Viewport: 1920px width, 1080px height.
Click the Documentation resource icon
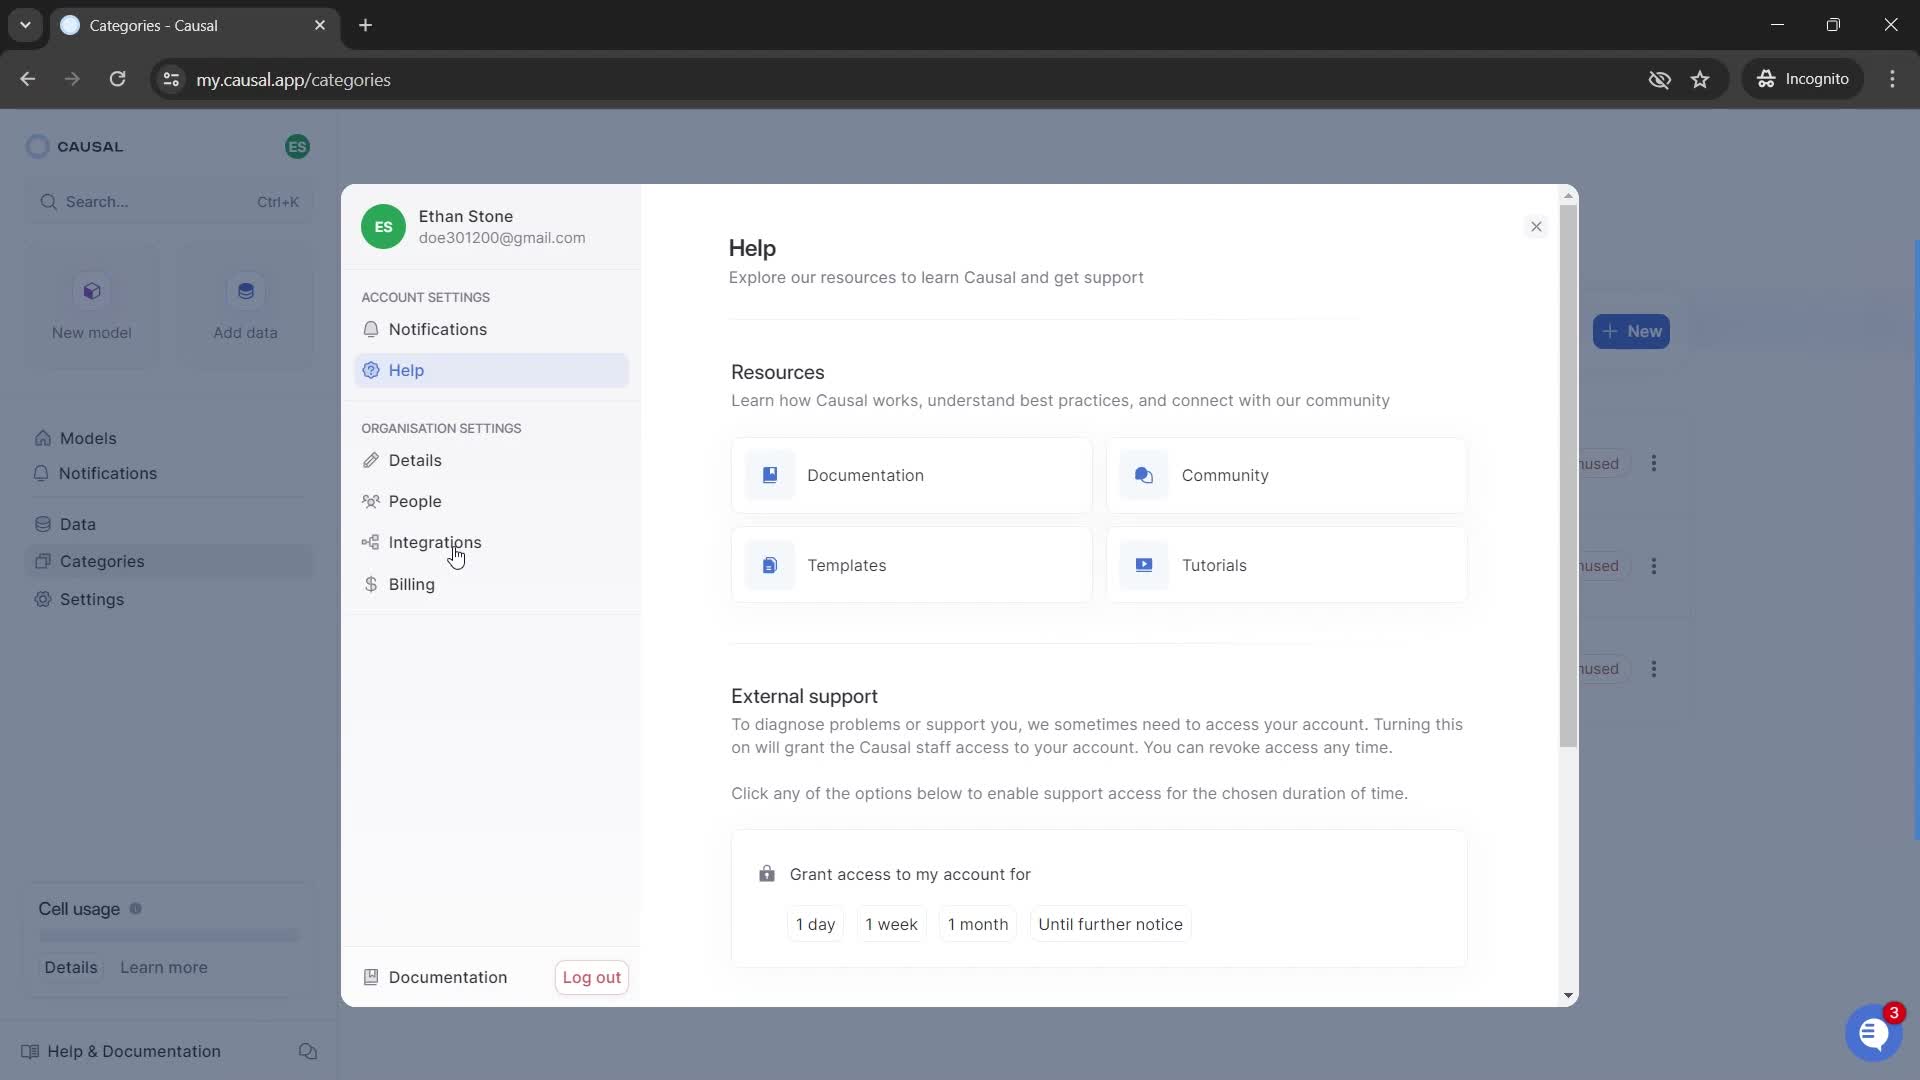[x=770, y=475]
